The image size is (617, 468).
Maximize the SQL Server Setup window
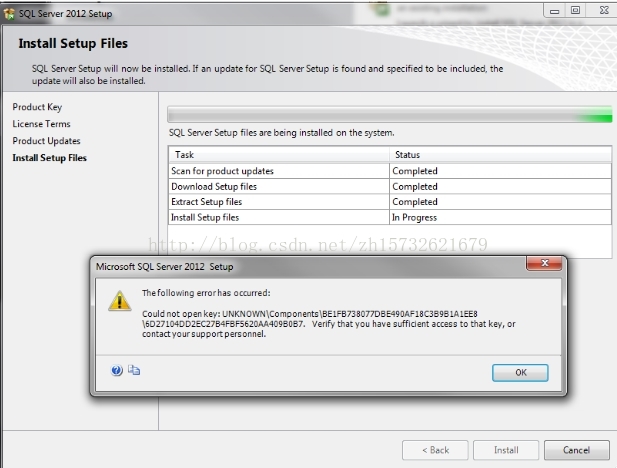576,9
